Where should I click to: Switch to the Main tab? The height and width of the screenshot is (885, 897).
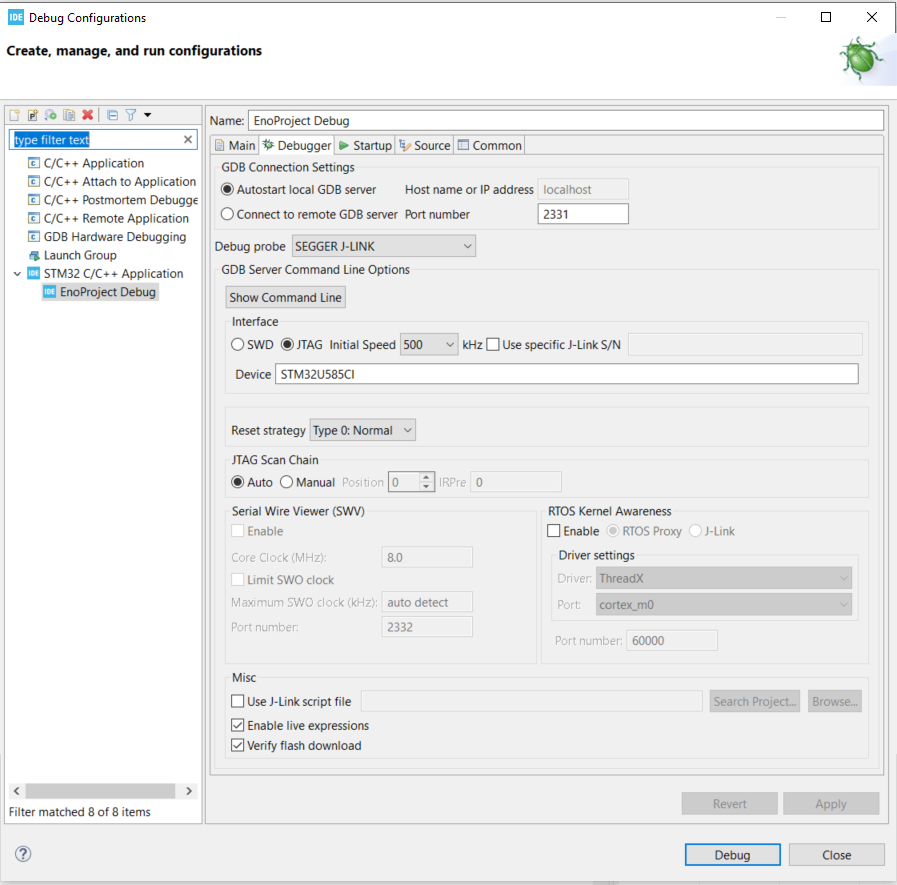tap(235, 145)
